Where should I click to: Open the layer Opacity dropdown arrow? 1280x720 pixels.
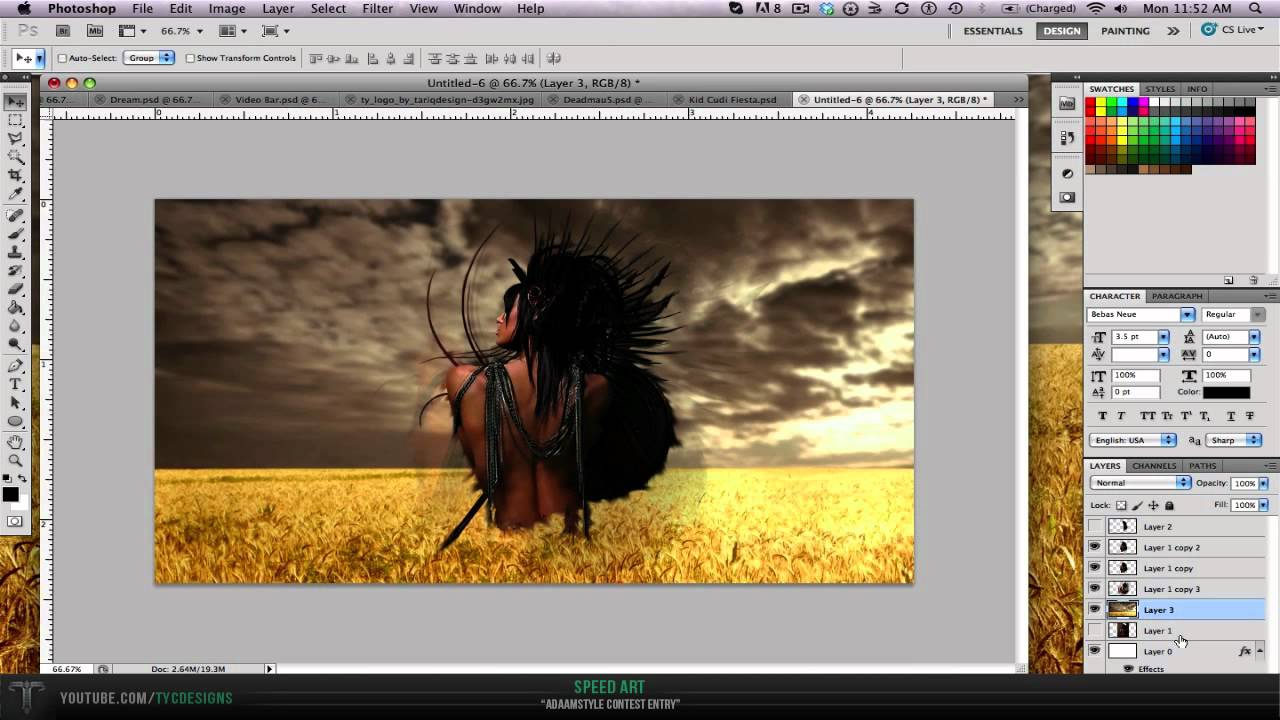pyautogui.click(x=1262, y=484)
